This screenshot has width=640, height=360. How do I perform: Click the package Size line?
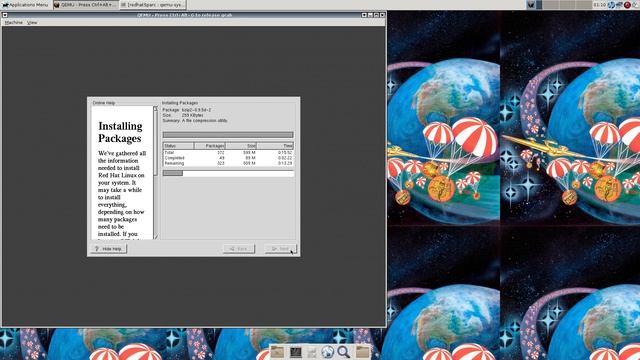[182, 115]
